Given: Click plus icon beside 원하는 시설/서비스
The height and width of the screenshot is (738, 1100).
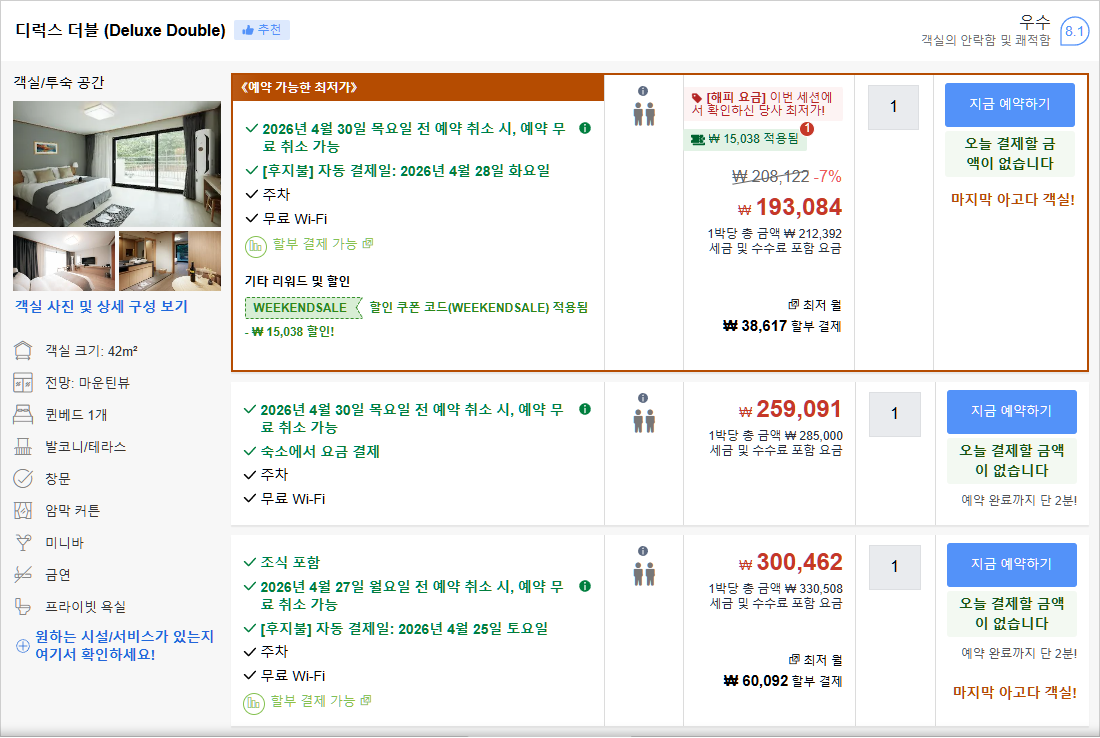Looking at the screenshot, I should click(x=22, y=645).
